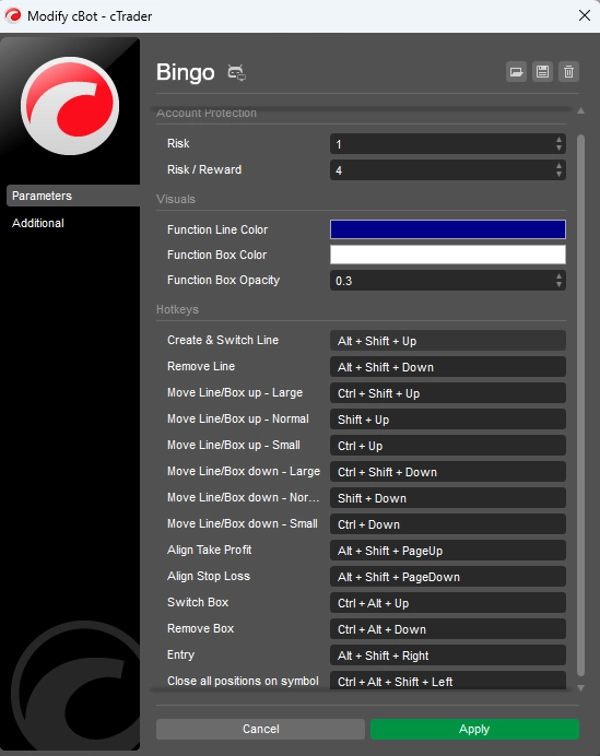This screenshot has height=756, width=600.
Task: Decrement the Risk / Reward value
Action: tap(559, 174)
